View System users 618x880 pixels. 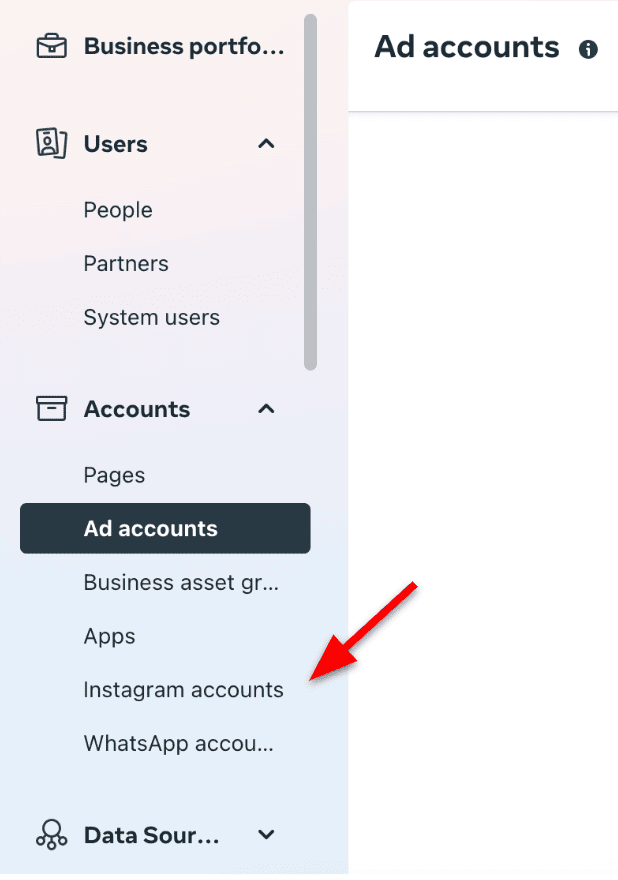(151, 317)
